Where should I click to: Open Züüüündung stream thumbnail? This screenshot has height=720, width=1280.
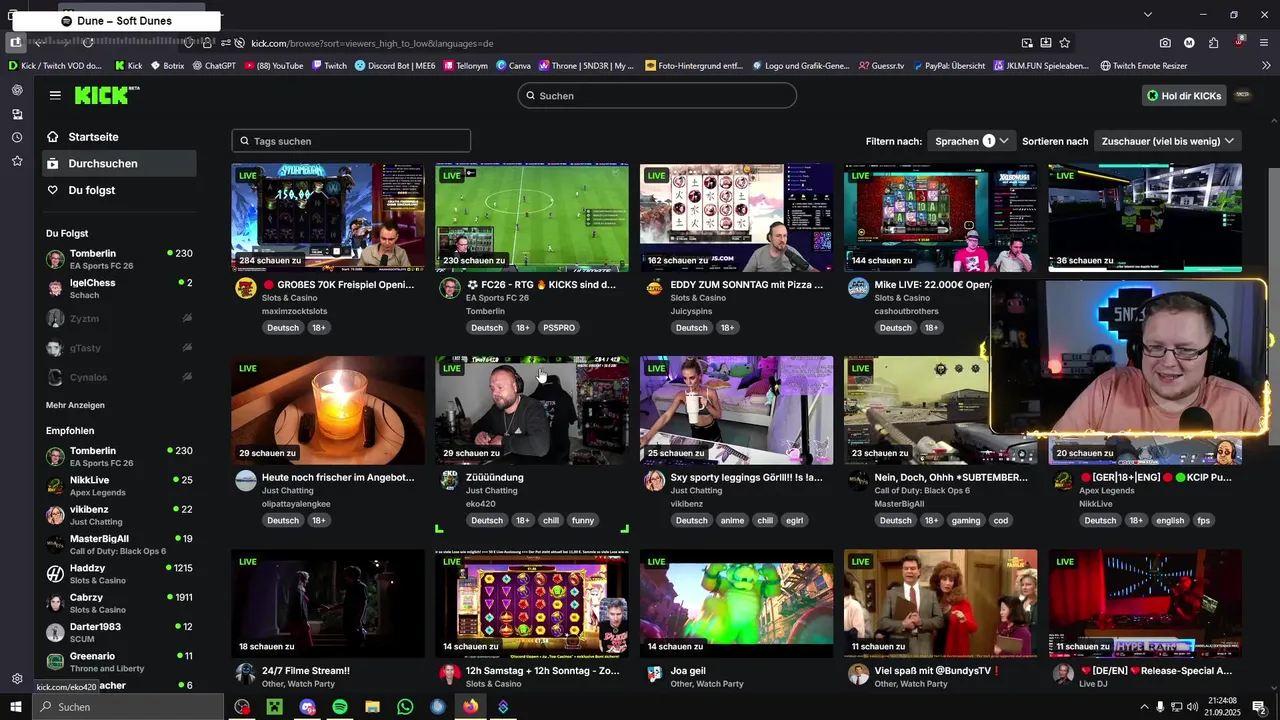(532, 410)
